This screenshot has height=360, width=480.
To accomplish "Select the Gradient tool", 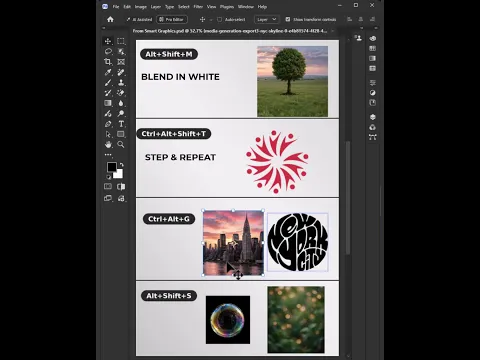I will tap(108, 103).
